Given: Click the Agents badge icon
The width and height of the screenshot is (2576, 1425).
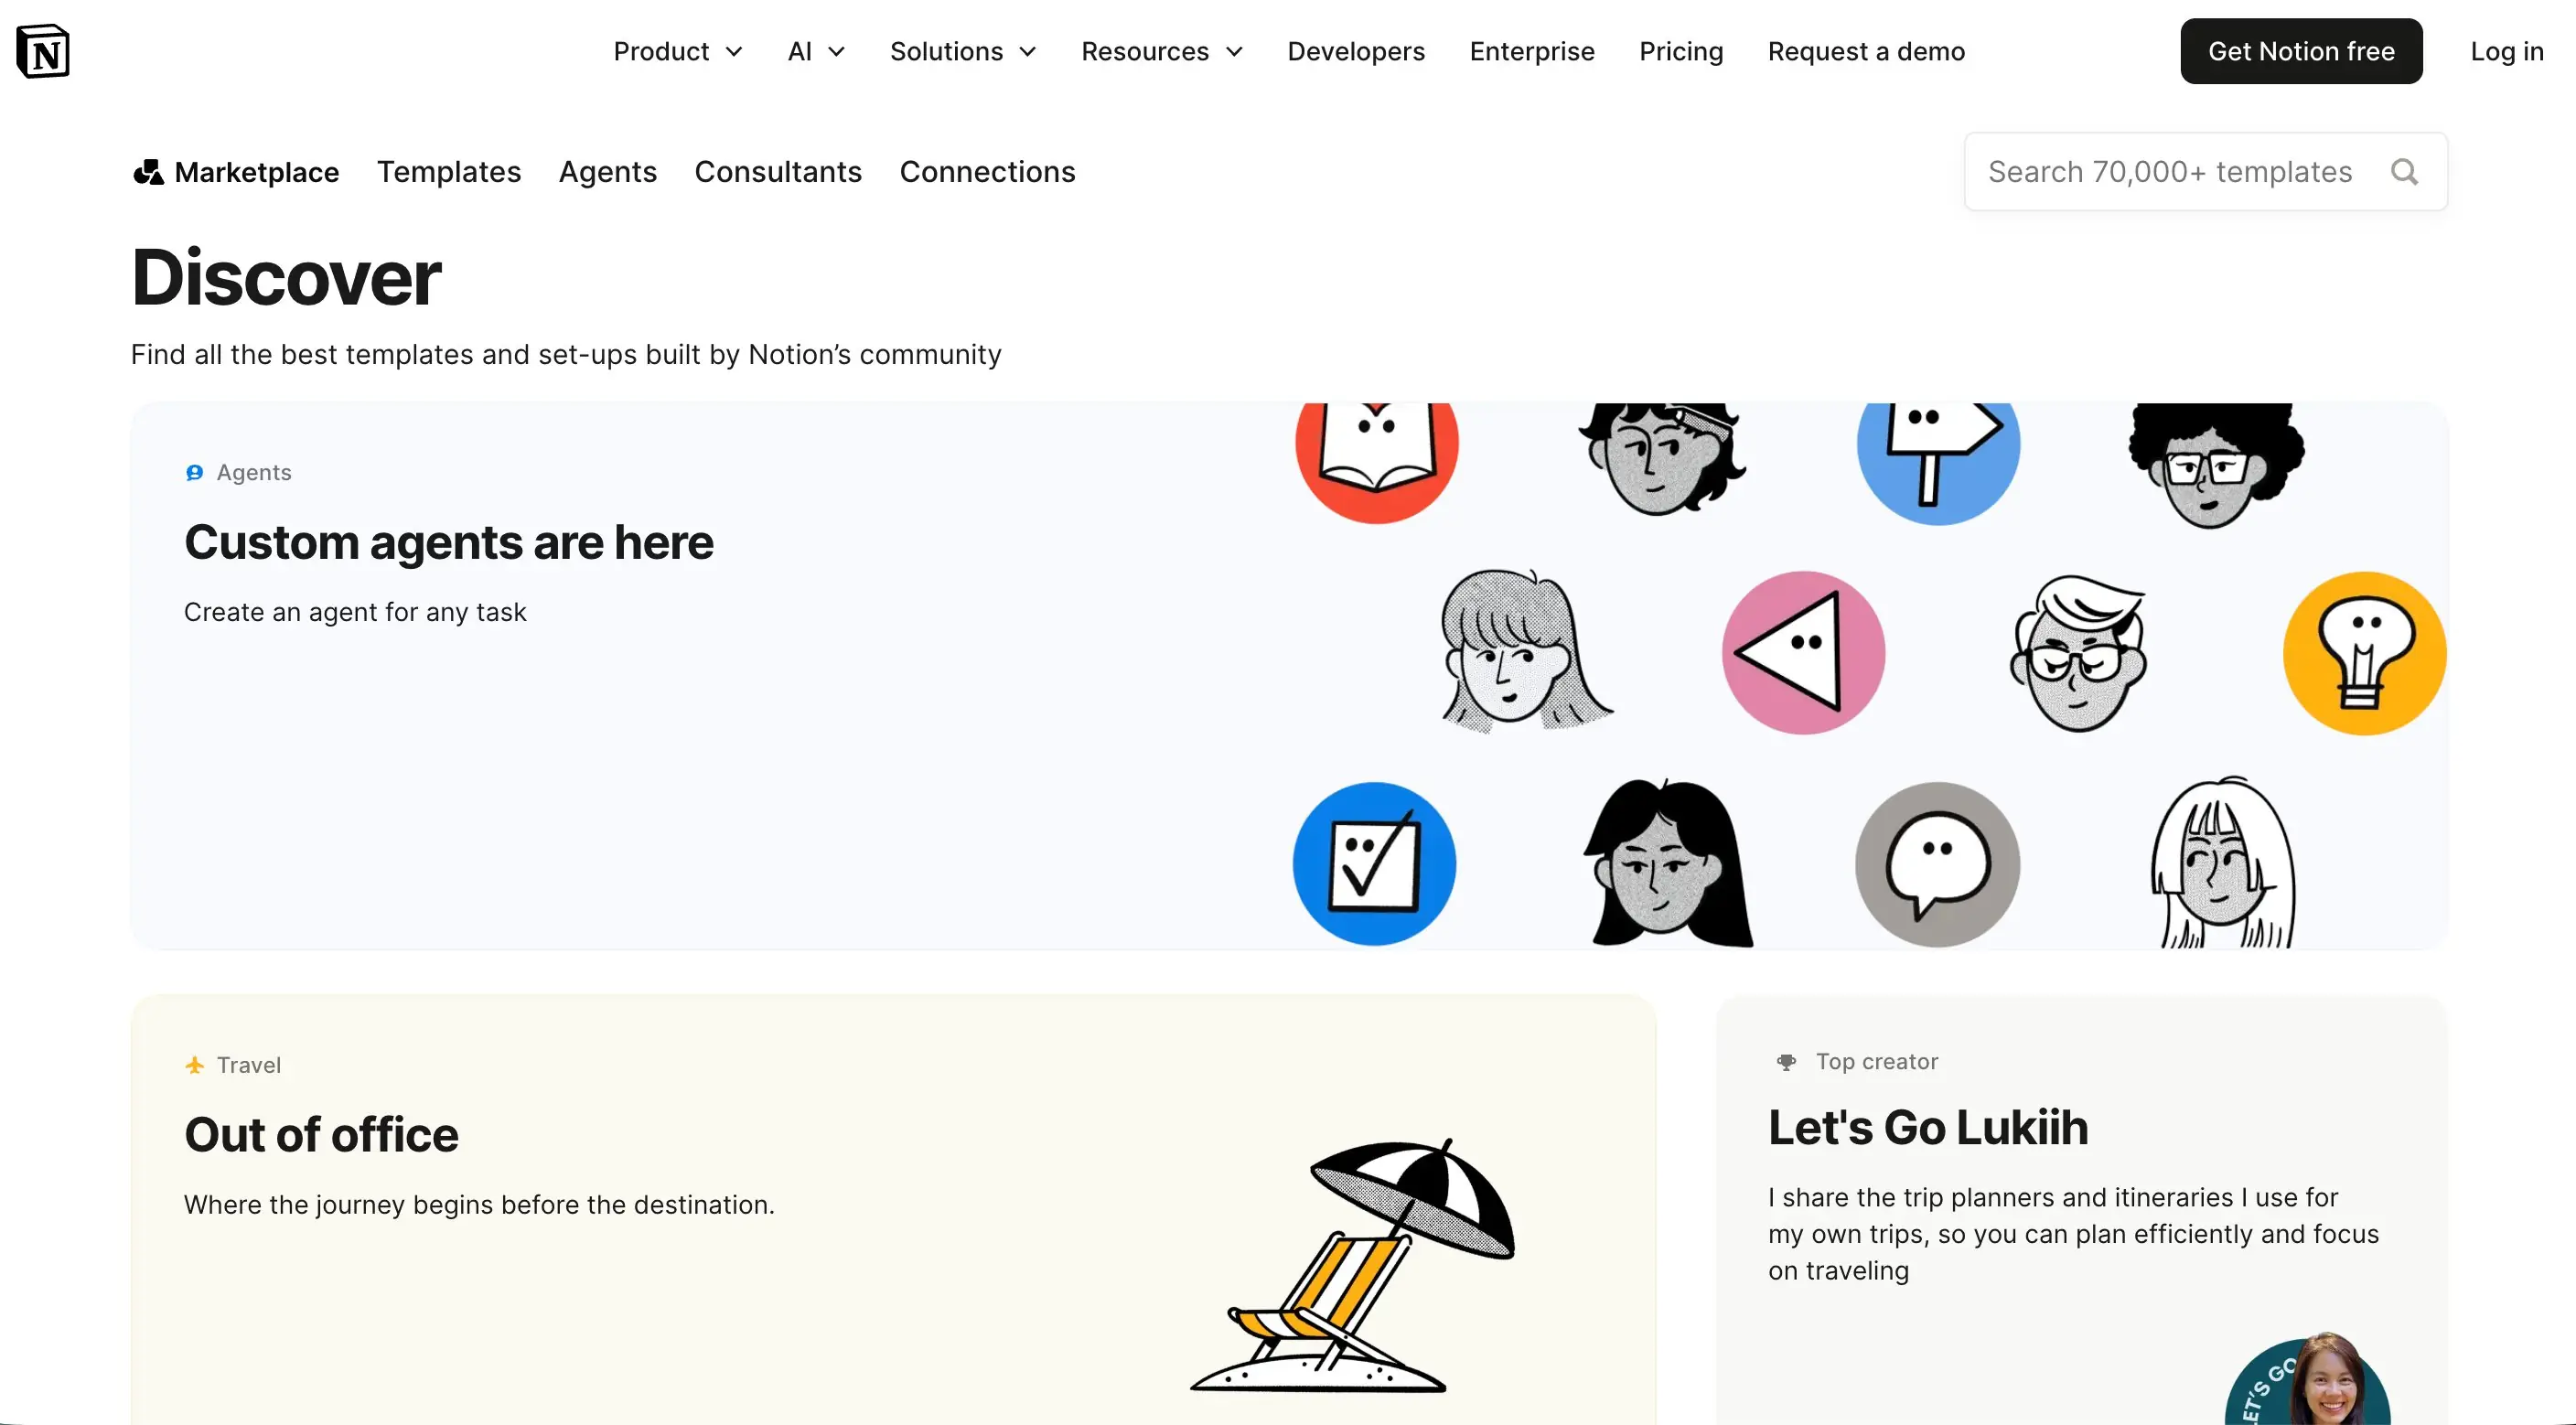Looking at the screenshot, I should pos(195,473).
